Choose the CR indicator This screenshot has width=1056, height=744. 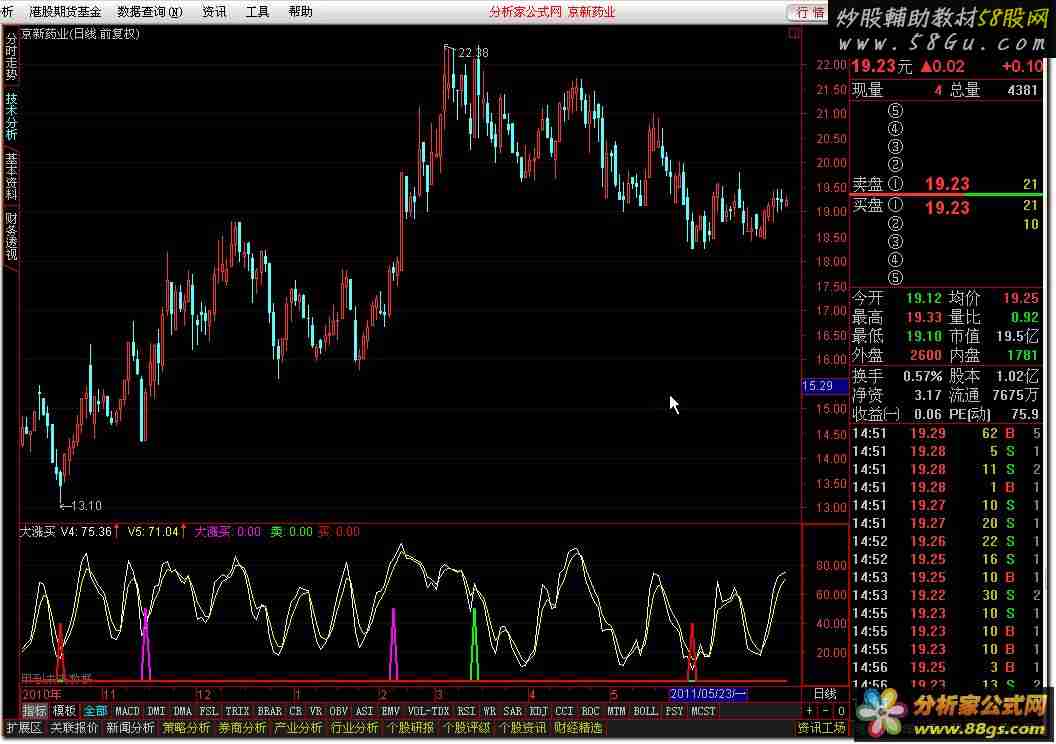coord(296,710)
